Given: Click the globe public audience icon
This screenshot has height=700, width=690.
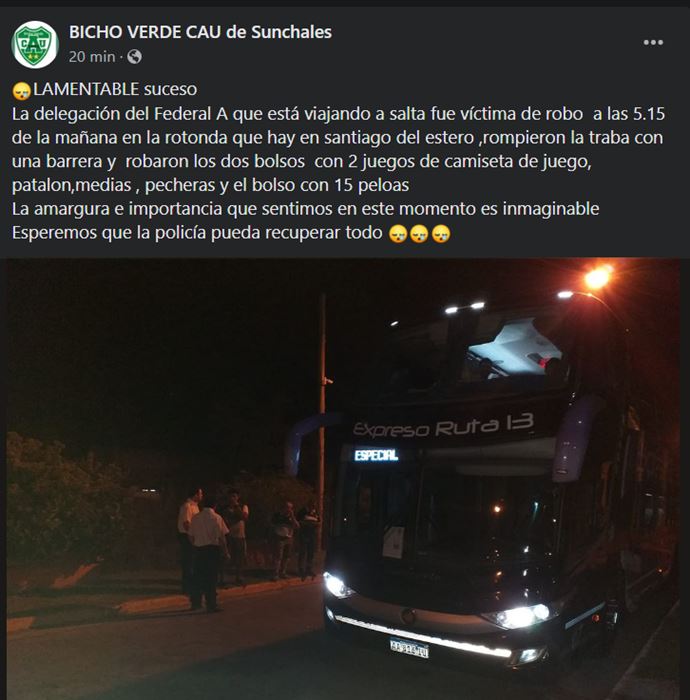Looking at the screenshot, I should [134, 57].
